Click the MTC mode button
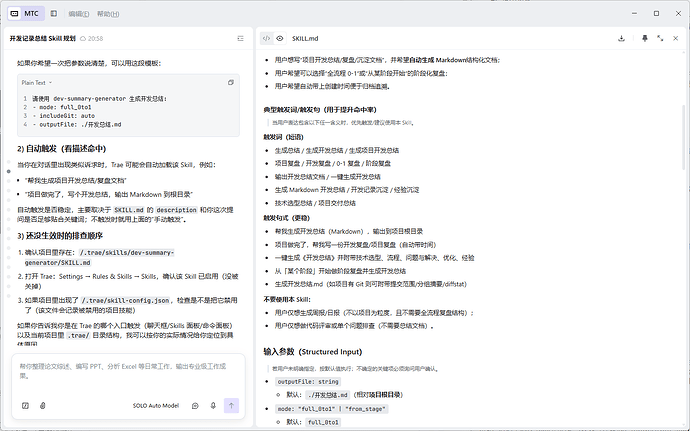This screenshot has width=690, height=431. pyautogui.click(x=26, y=14)
